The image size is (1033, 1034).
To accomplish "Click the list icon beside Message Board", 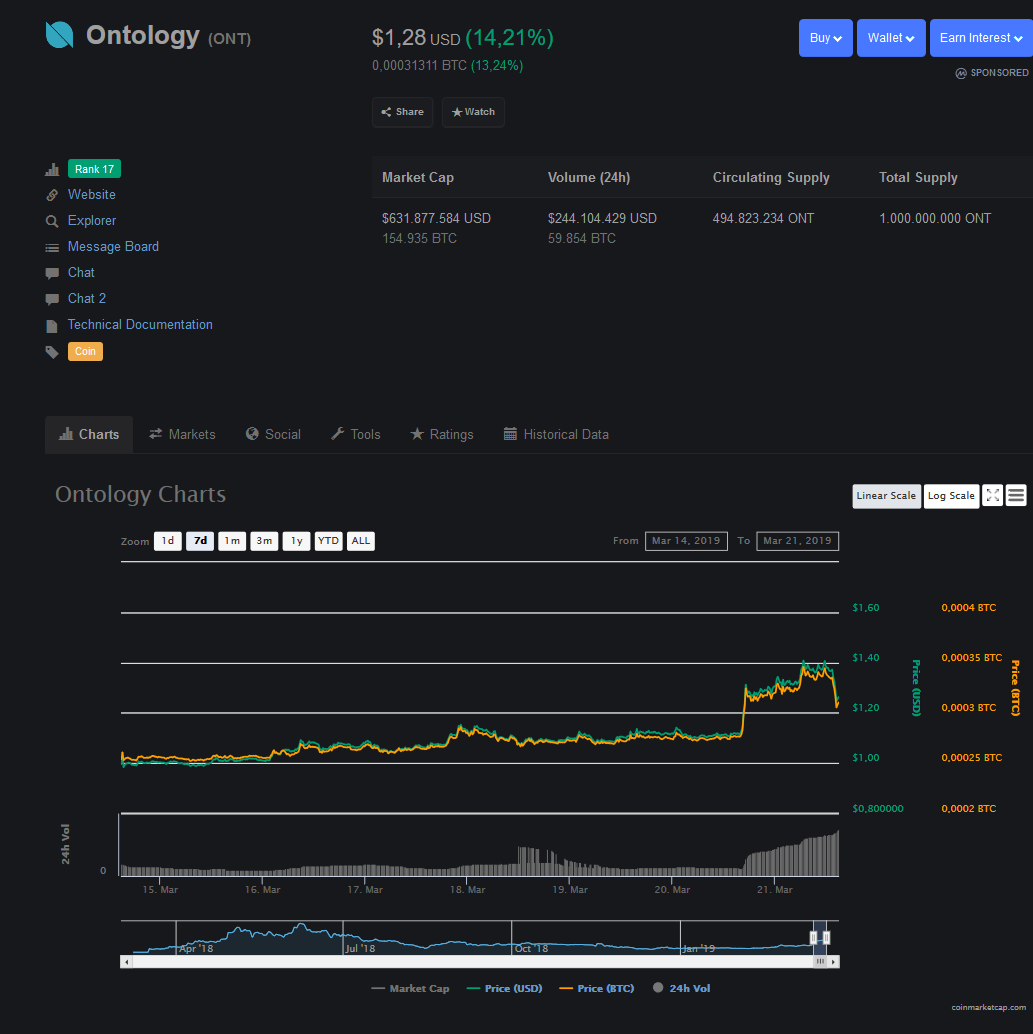I will (52, 247).
